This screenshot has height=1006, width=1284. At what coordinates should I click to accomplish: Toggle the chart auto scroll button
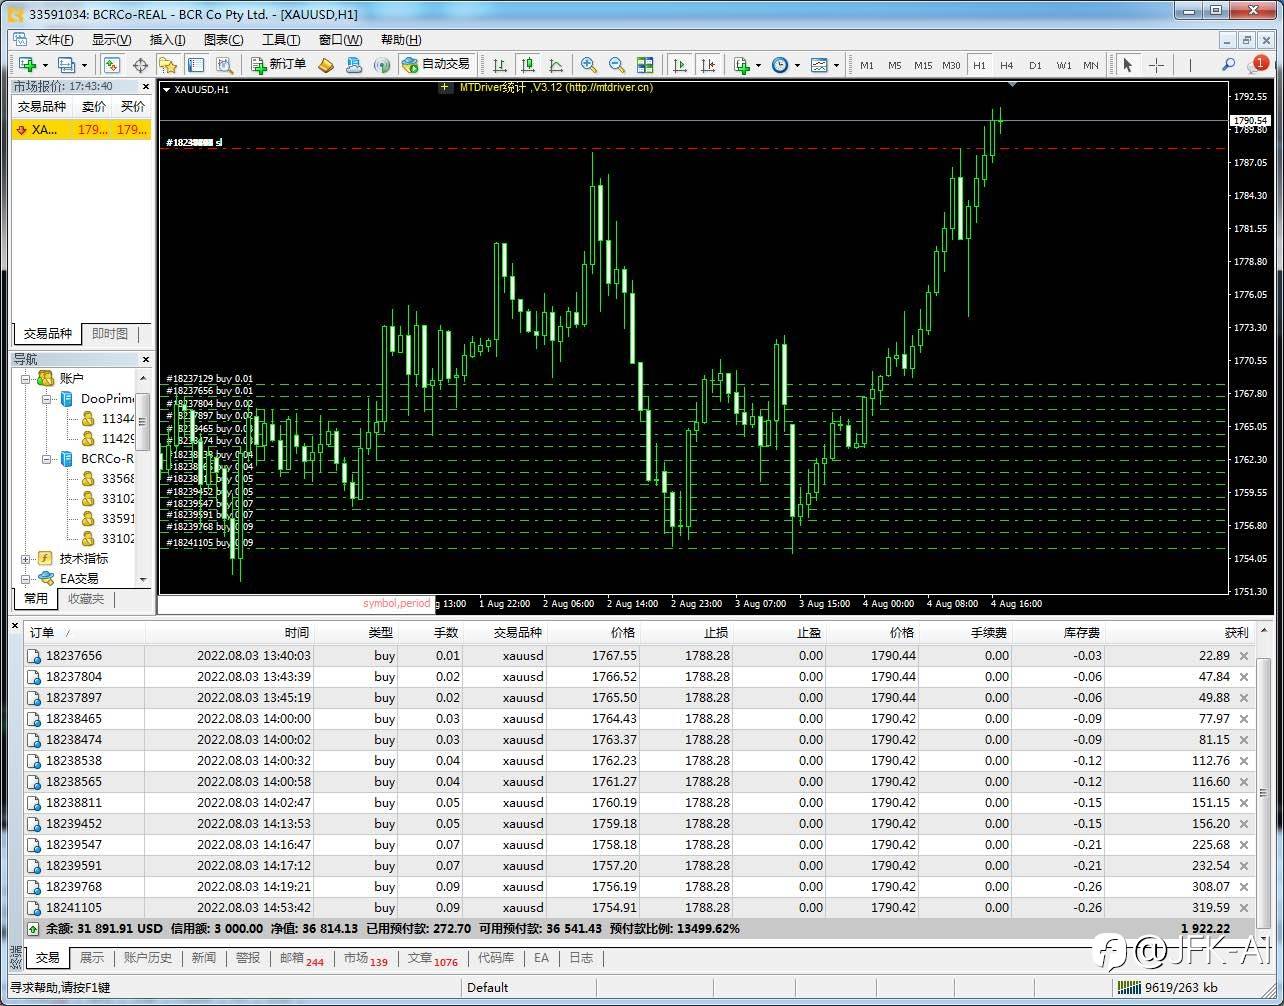[680, 65]
